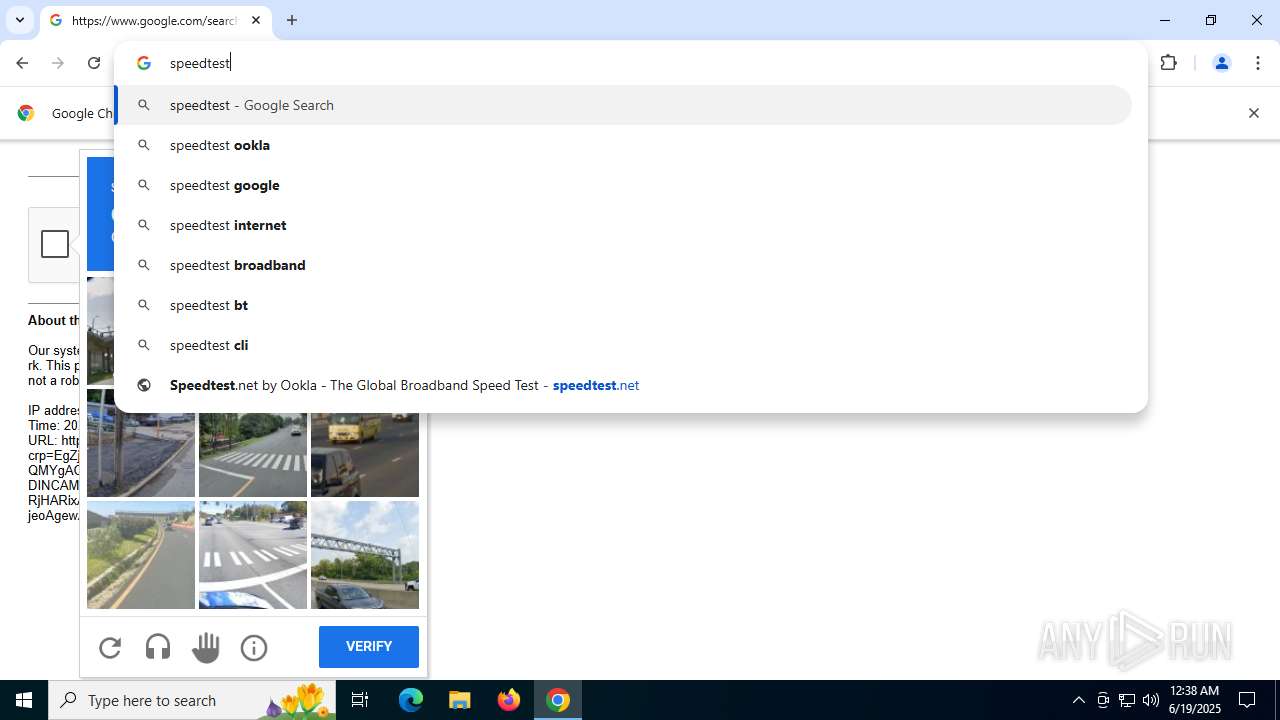Image resolution: width=1280 pixels, height=720 pixels.
Task: Open the Windows Start menu
Action: pyautogui.click(x=24, y=700)
